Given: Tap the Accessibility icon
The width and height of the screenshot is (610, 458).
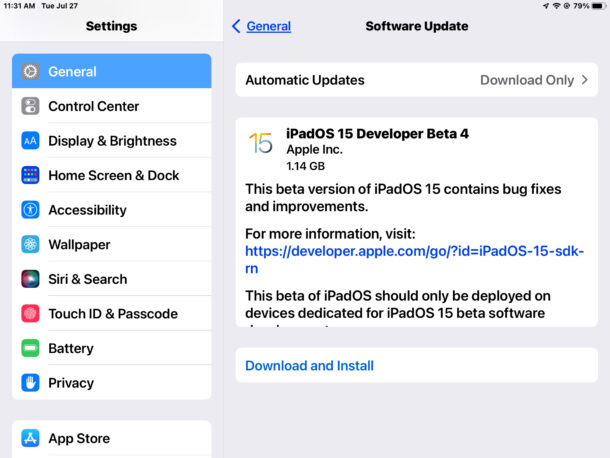Looking at the screenshot, I should tap(30, 210).
